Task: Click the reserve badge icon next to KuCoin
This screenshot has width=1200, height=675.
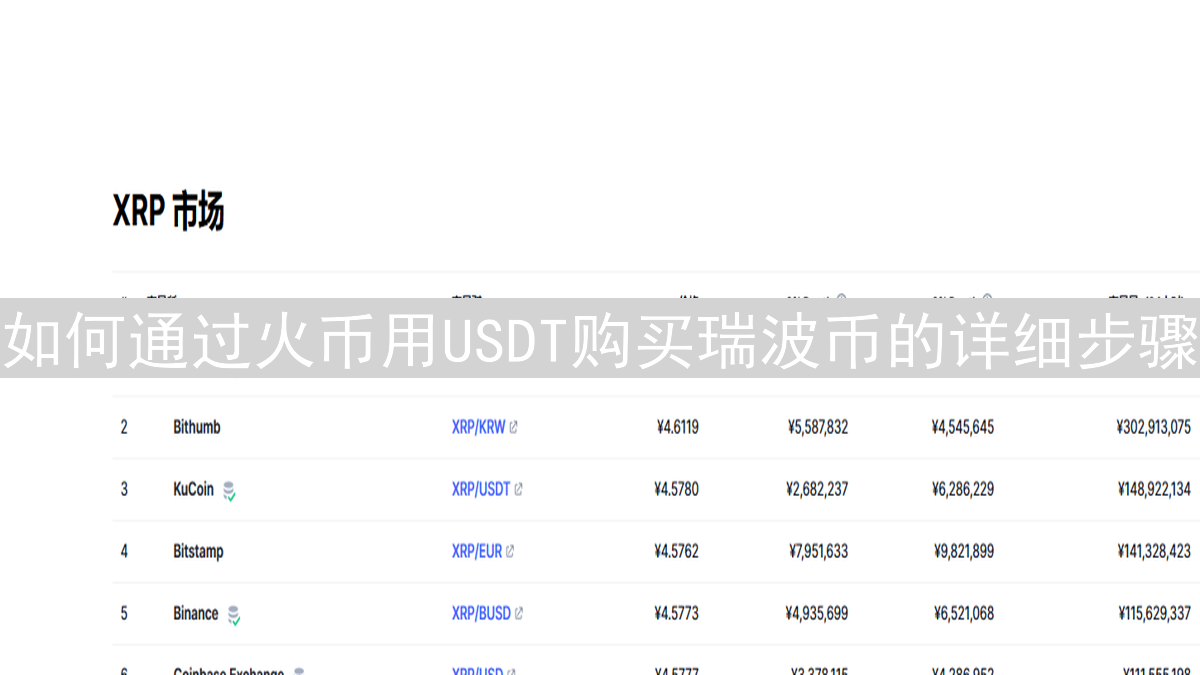Action: coord(229,491)
